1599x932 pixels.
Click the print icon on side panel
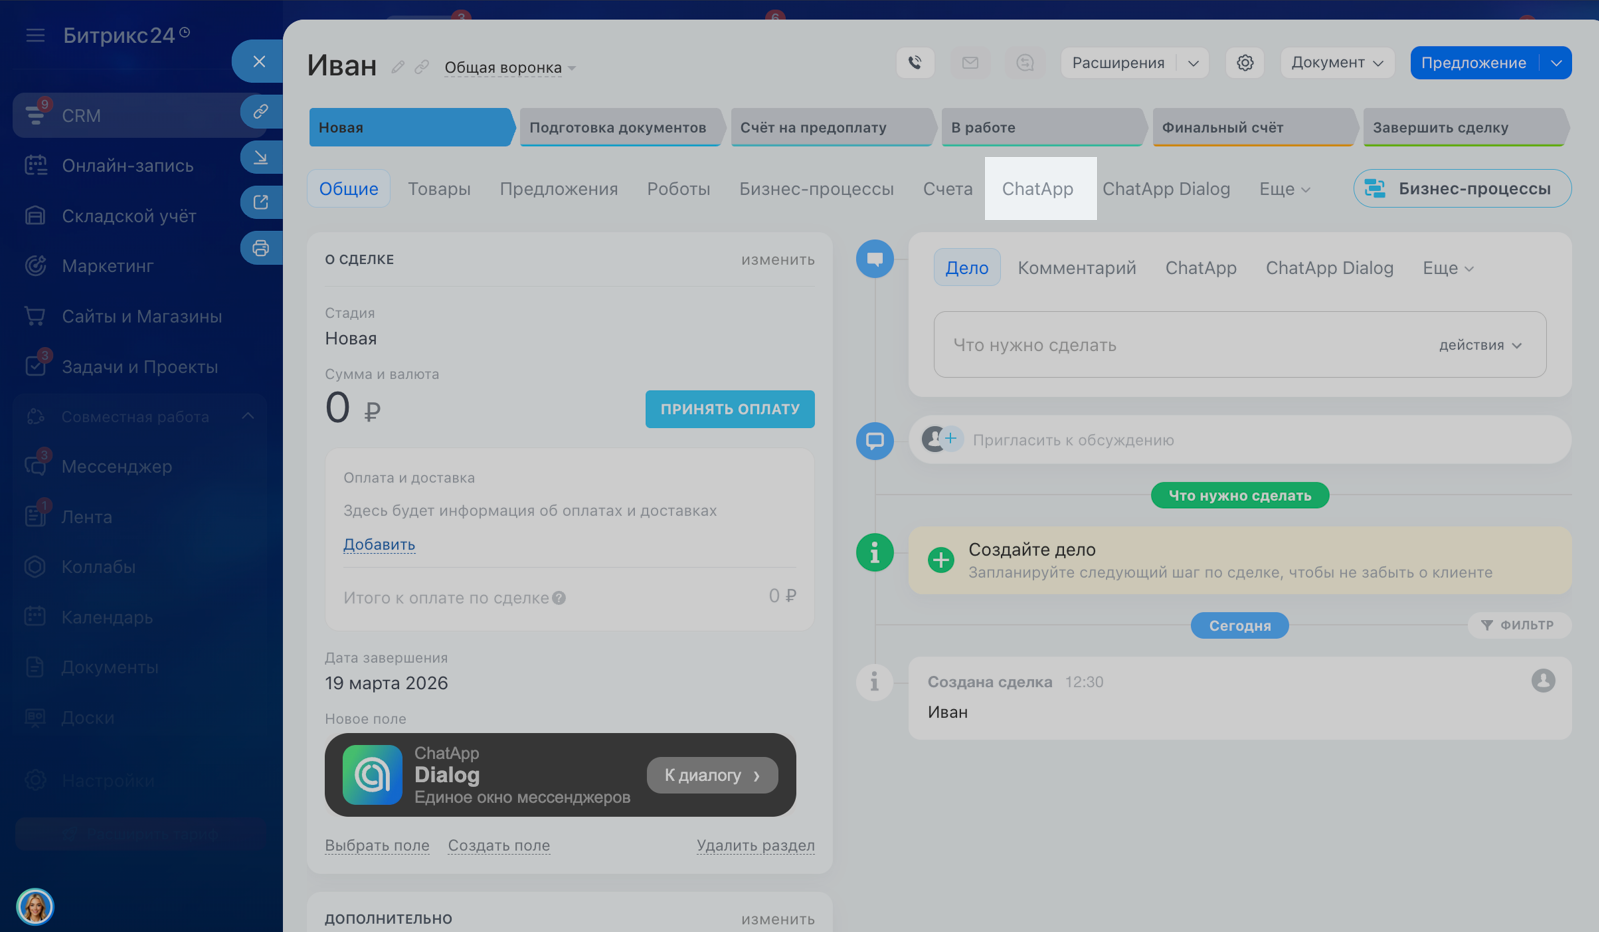pyautogui.click(x=260, y=248)
